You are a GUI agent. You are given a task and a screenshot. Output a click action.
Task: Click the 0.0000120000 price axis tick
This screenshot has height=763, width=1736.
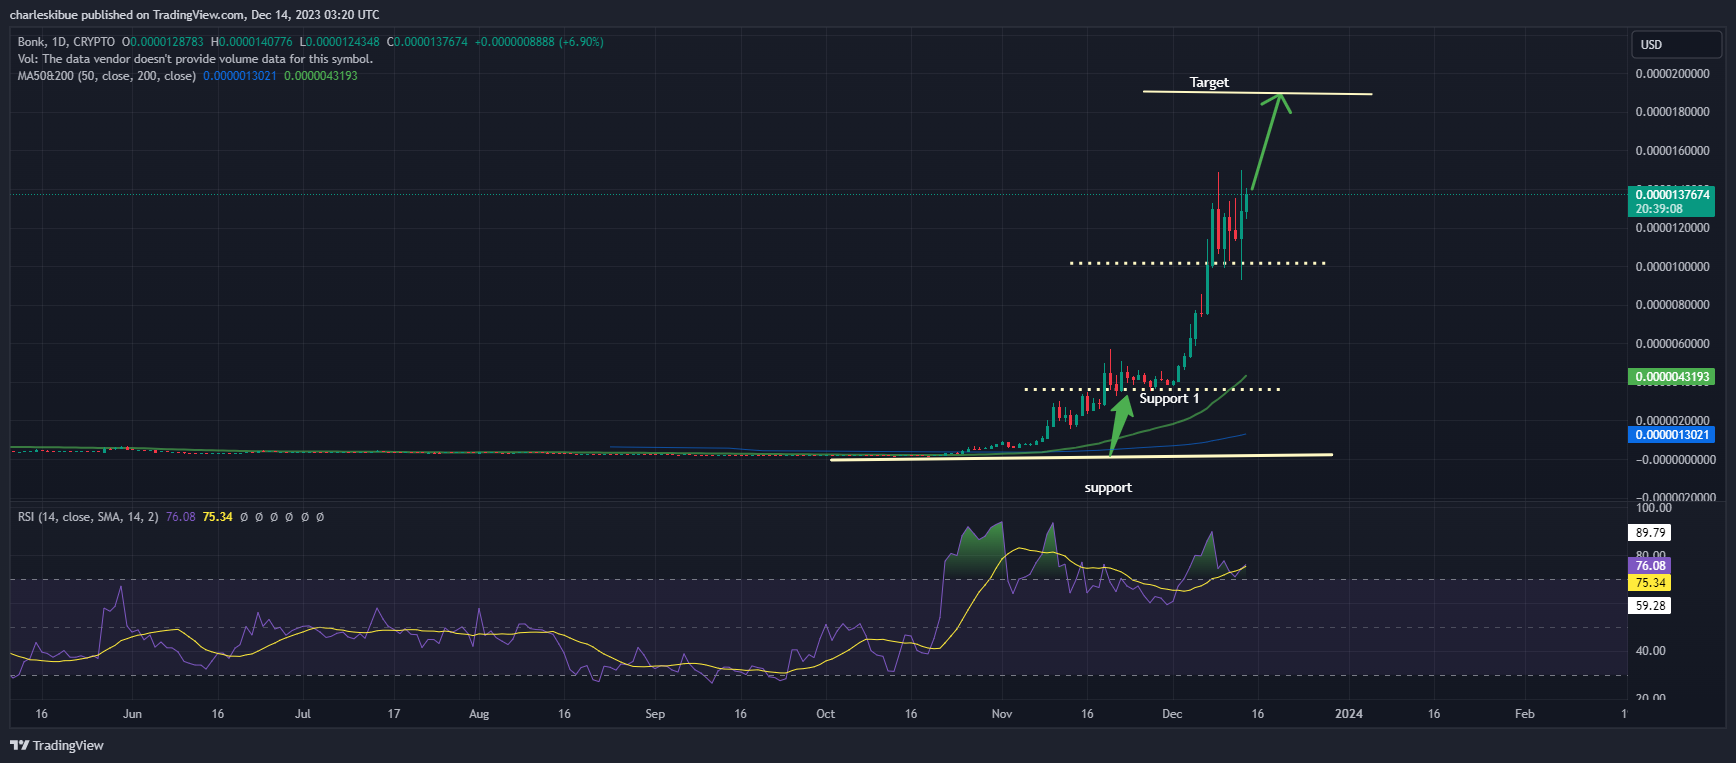[1672, 228]
